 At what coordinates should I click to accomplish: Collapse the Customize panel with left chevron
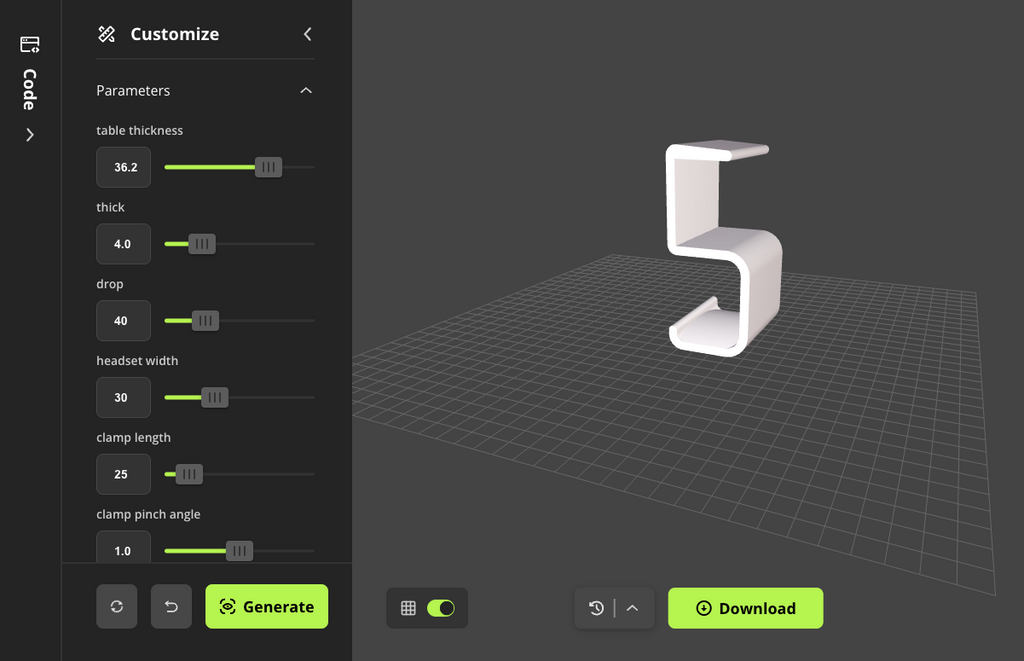pyautogui.click(x=308, y=34)
